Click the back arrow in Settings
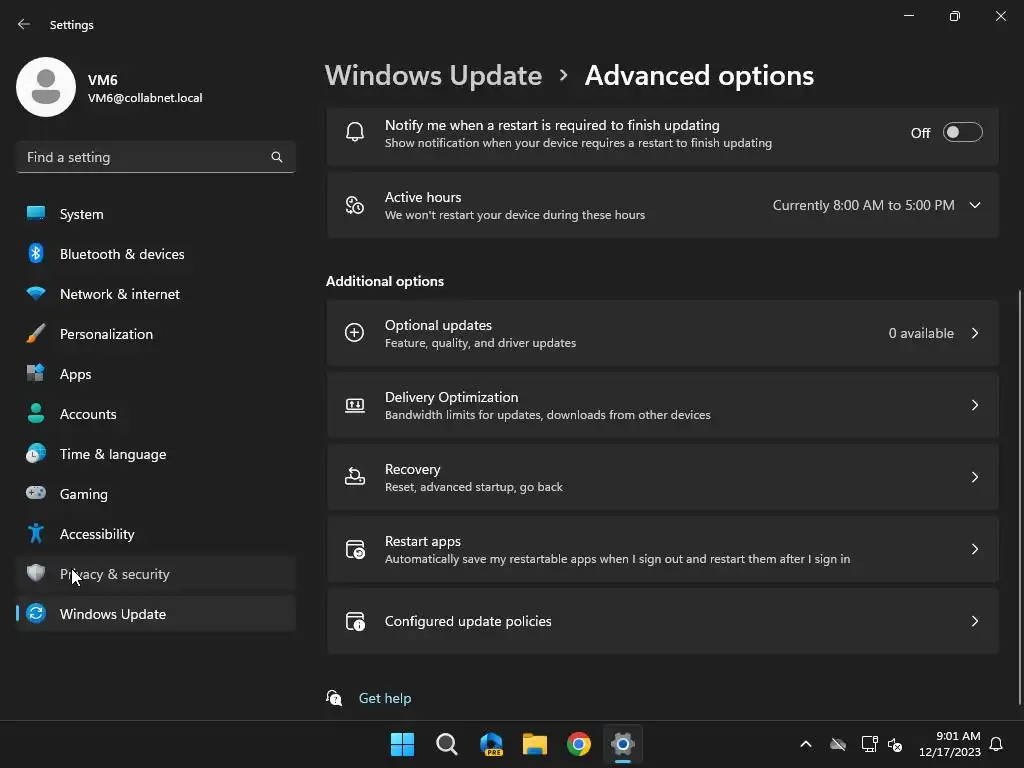This screenshot has height=768, width=1024. [x=24, y=24]
